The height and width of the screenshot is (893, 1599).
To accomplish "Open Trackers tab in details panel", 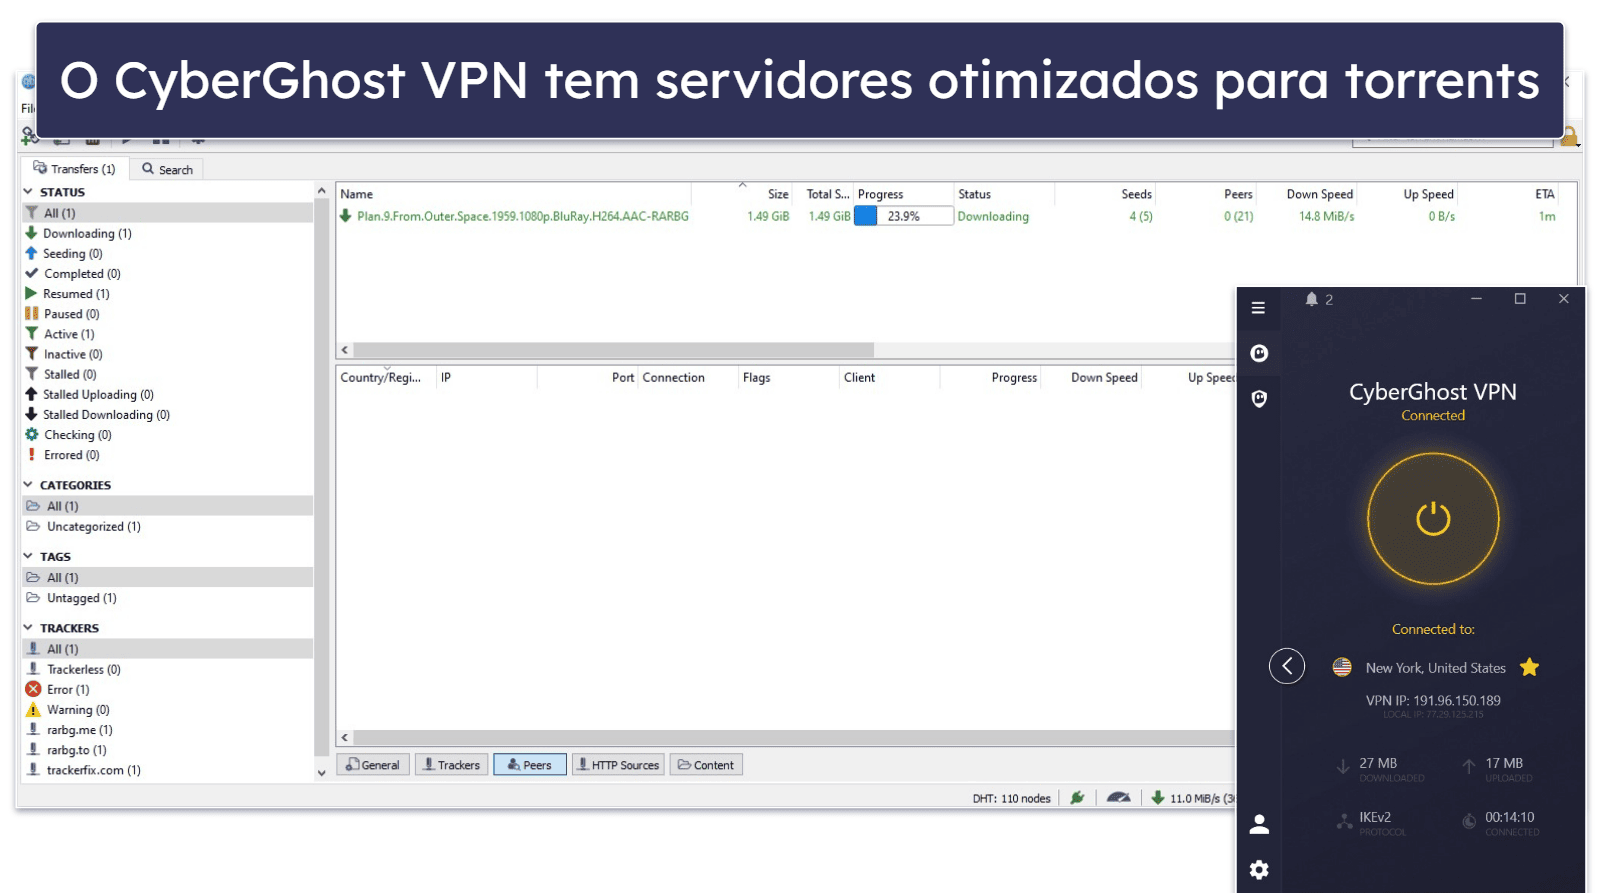I will (x=451, y=765).
